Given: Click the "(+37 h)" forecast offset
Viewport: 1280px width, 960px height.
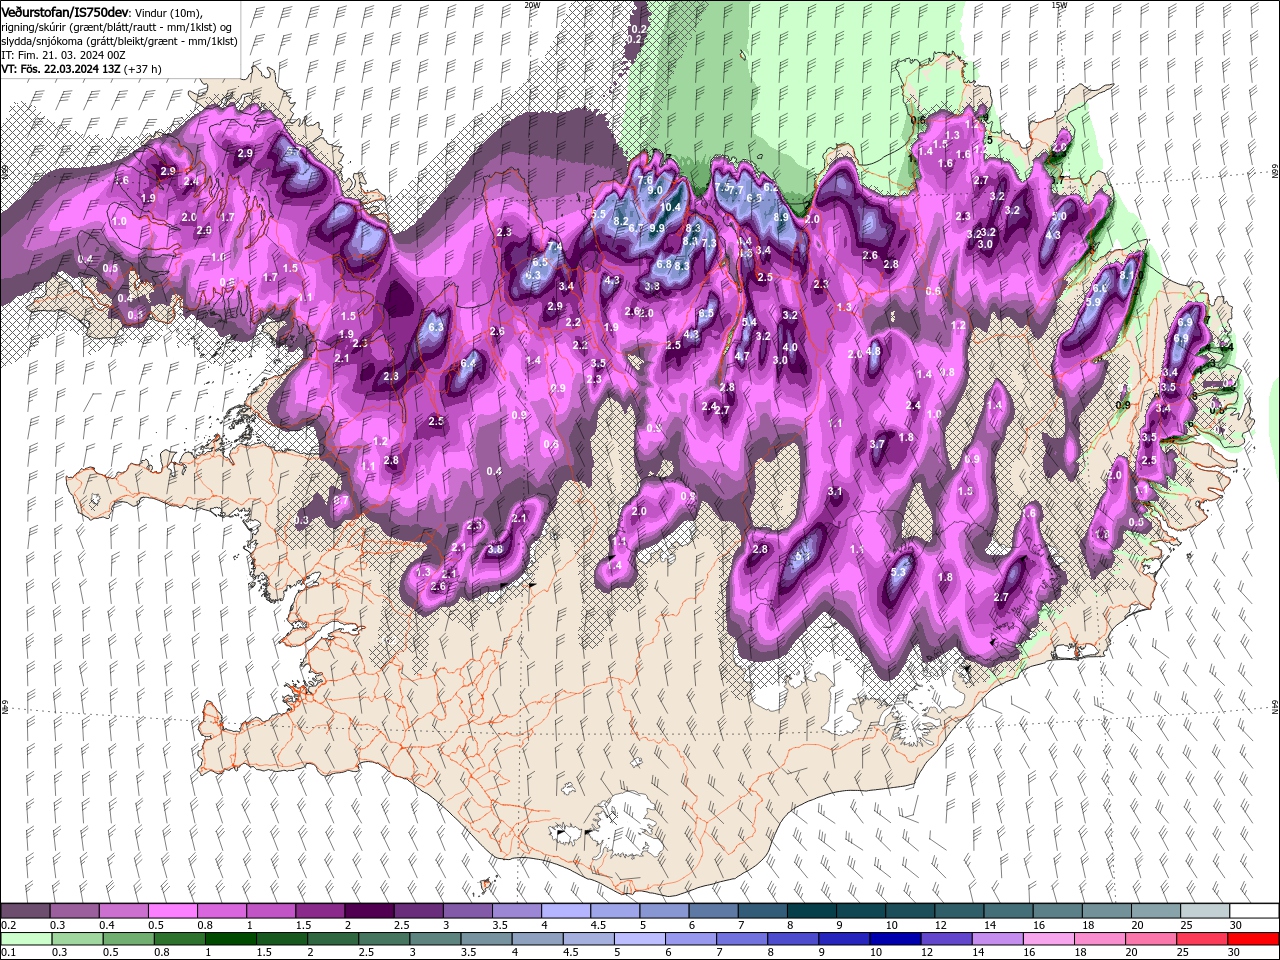Looking at the screenshot, I should click(143, 69).
